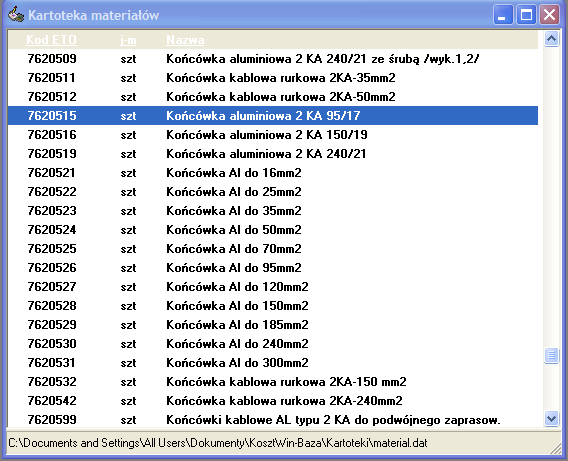Sort list by Nazwa column header
This screenshot has width=568, height=461.
pyautogui.click(x=185, y=40)
